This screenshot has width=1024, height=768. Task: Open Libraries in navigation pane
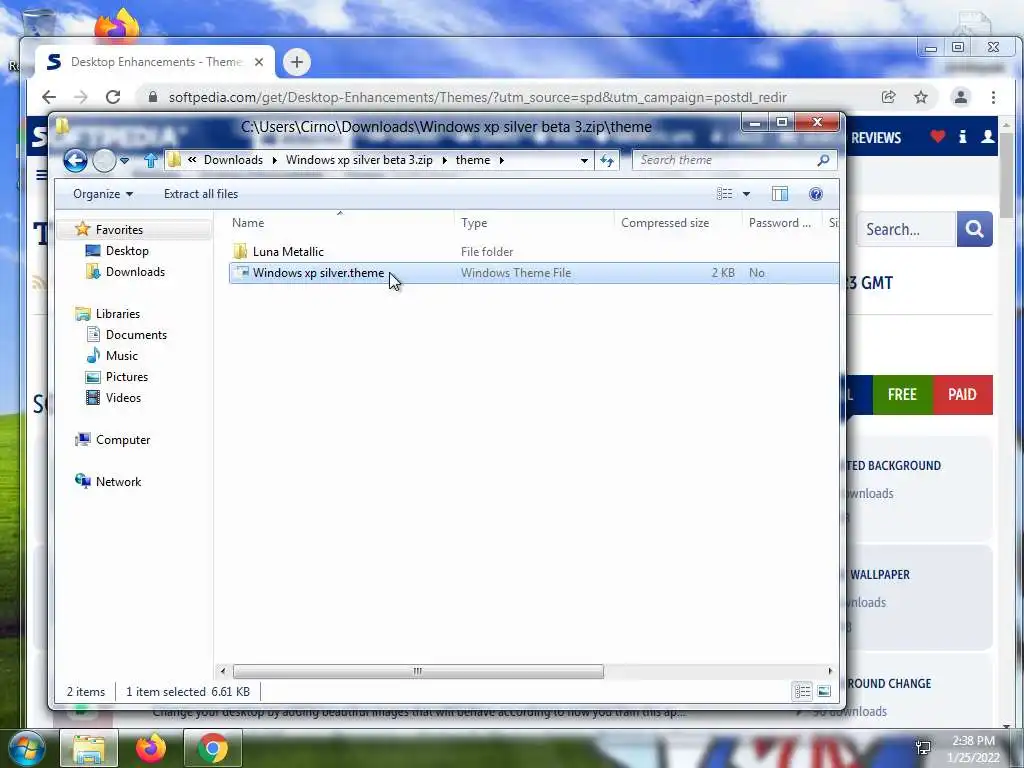118,313
